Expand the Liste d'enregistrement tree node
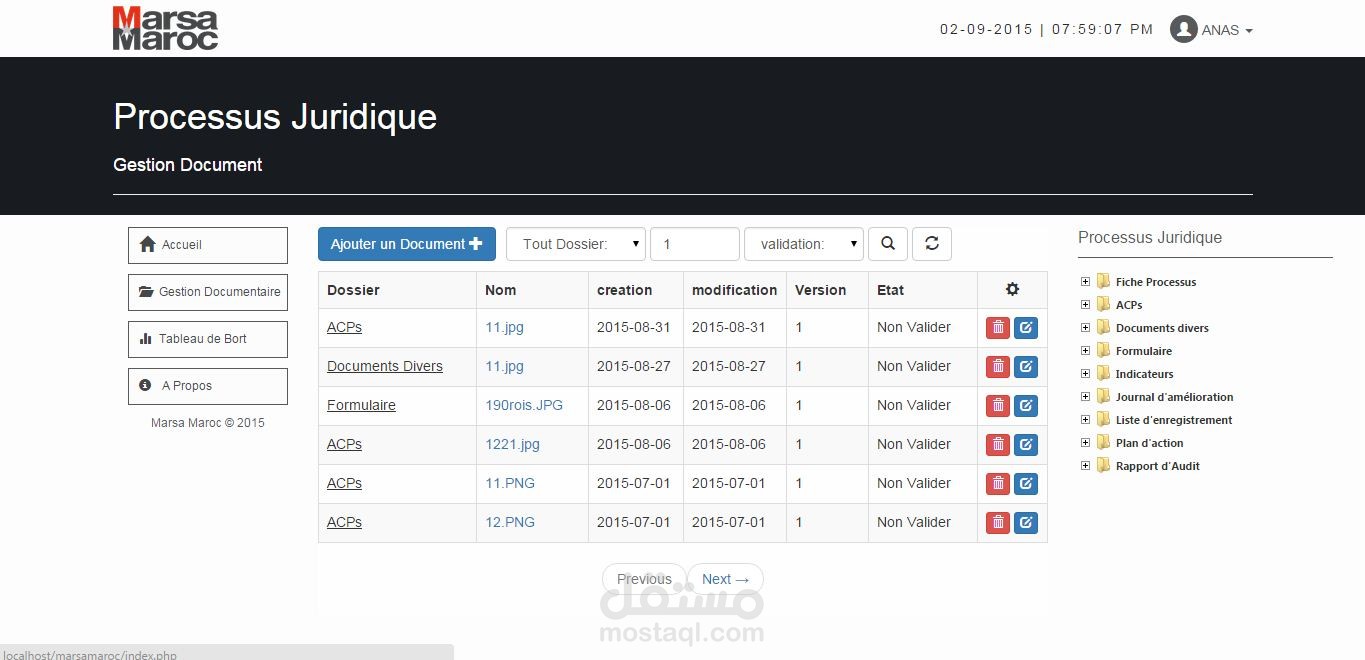 1085,420
